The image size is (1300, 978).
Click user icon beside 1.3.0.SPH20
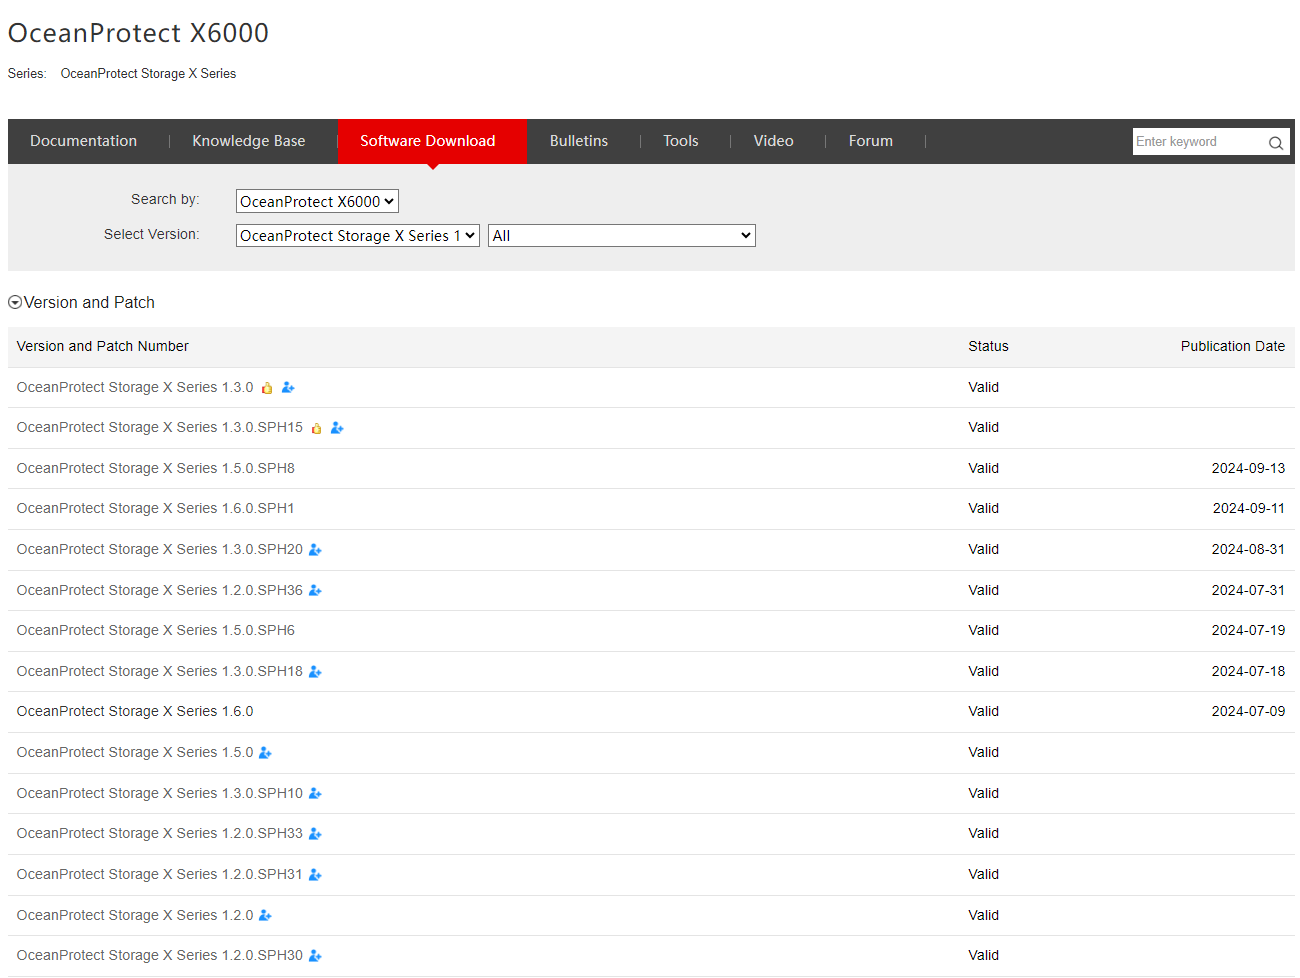(315, 550)
